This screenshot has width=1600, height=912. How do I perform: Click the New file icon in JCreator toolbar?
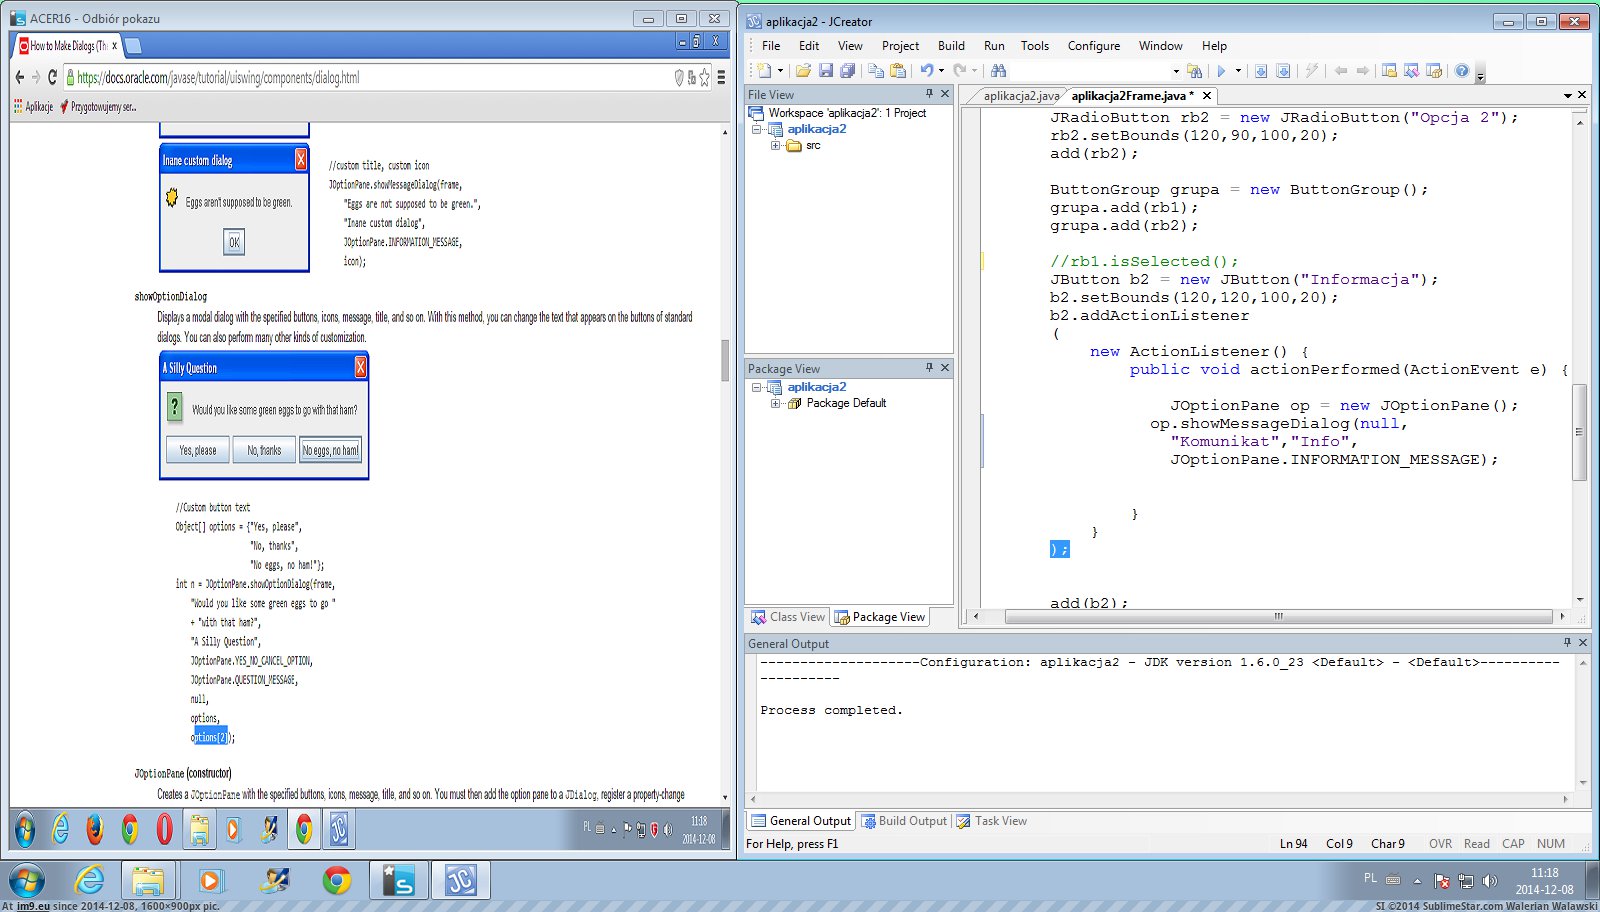click(x=765, y=70)
